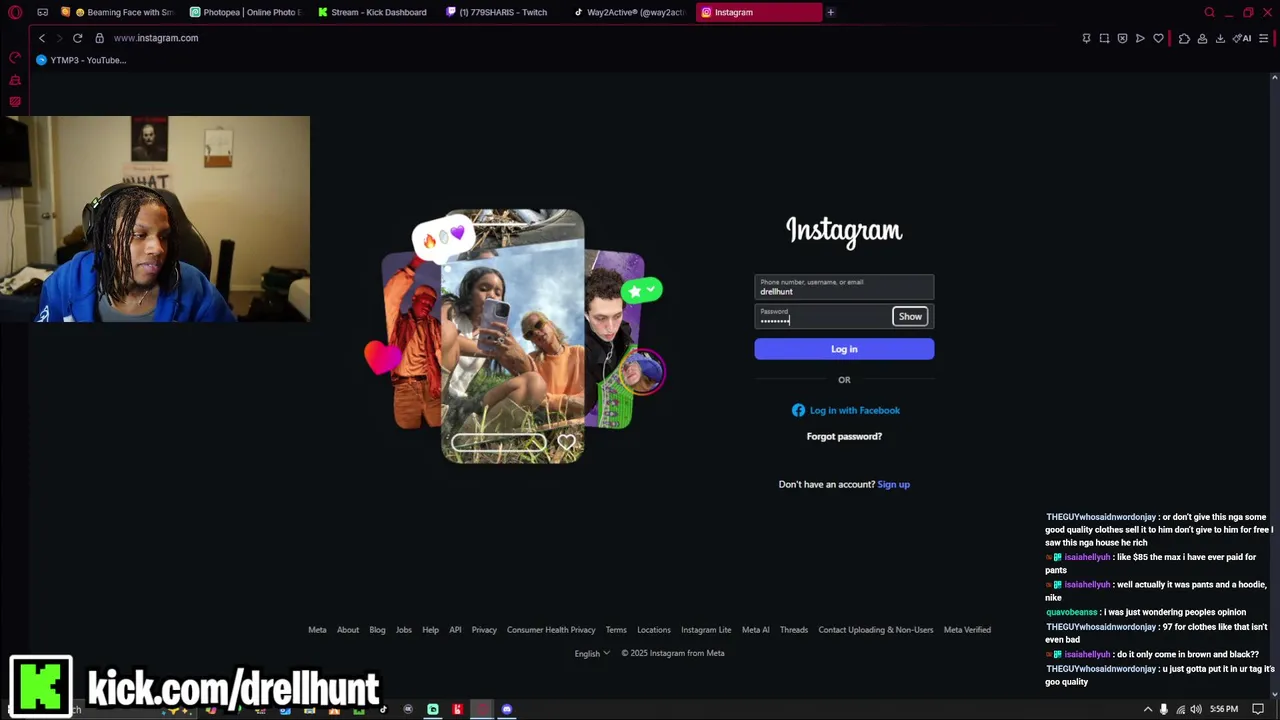Click the flow send arrow icon

pos(1140,38)
